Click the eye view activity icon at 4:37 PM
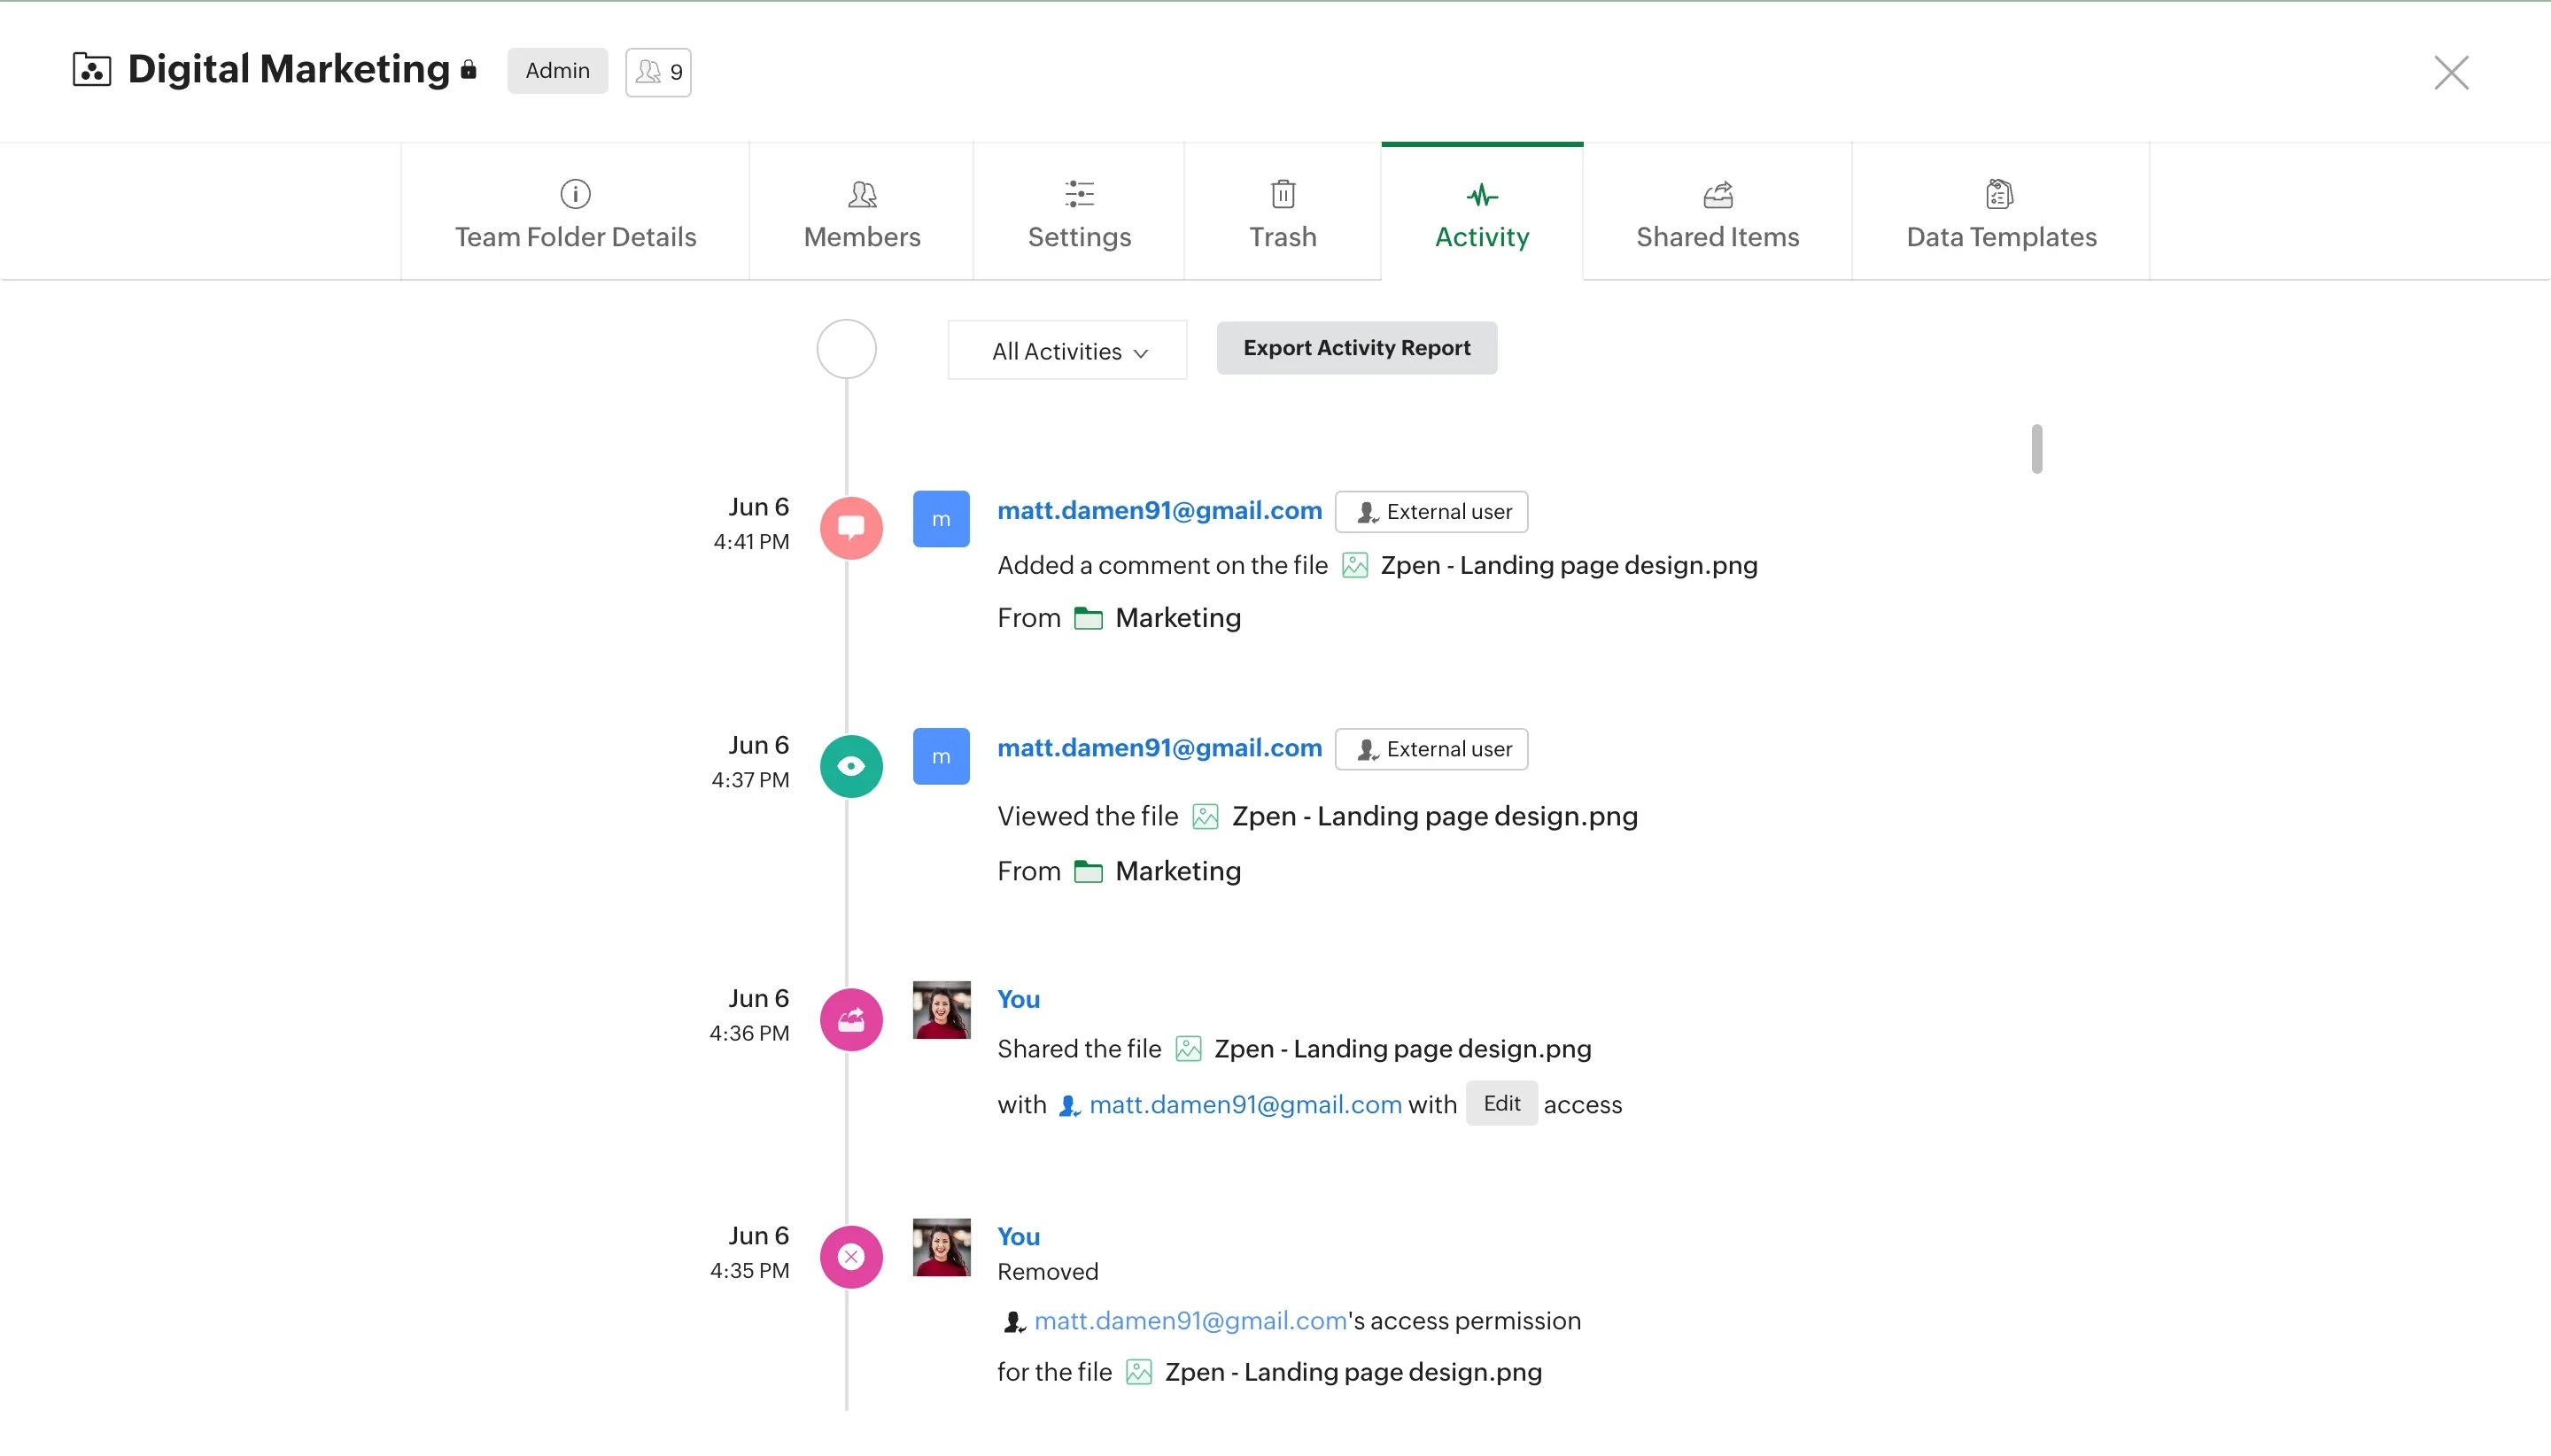 coord(851,766)
